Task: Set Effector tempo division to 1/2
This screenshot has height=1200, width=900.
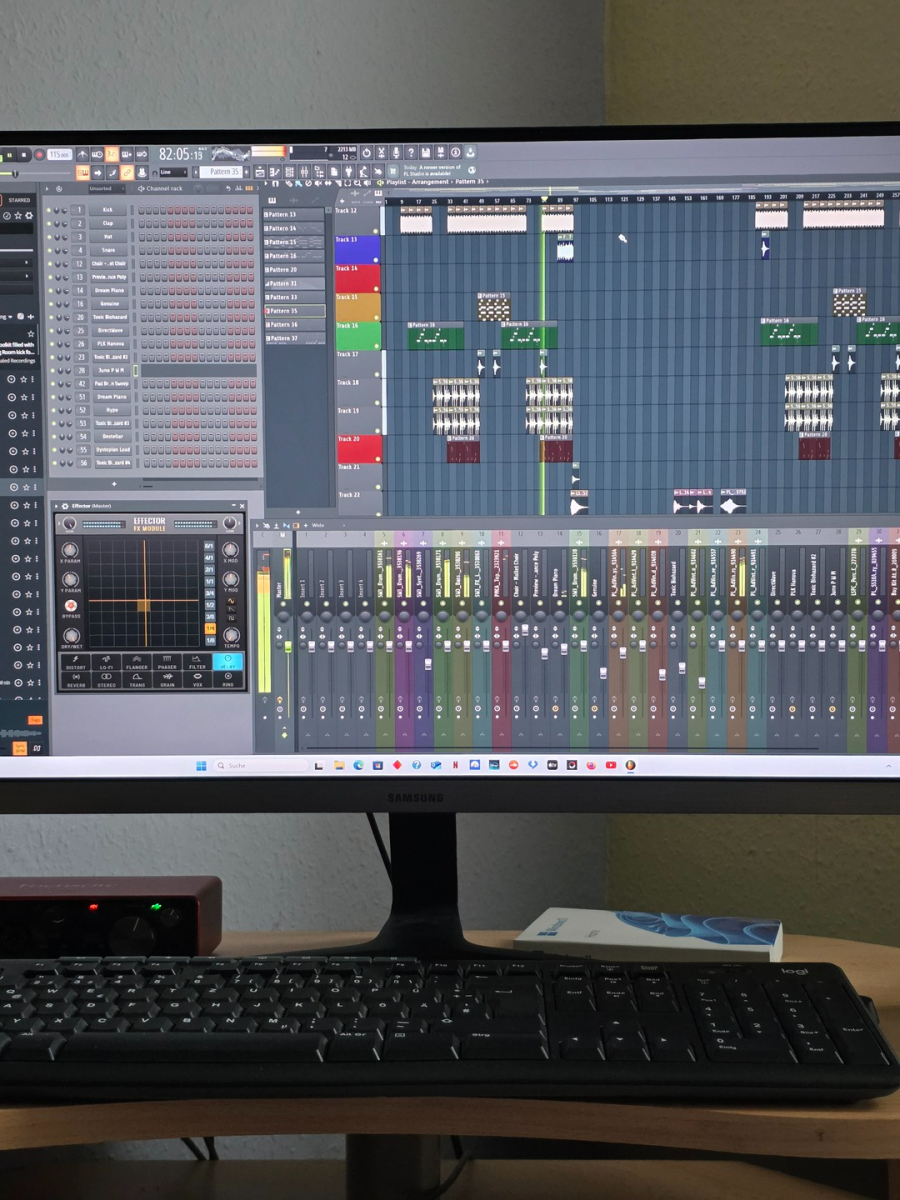Action: click(210, 604)
